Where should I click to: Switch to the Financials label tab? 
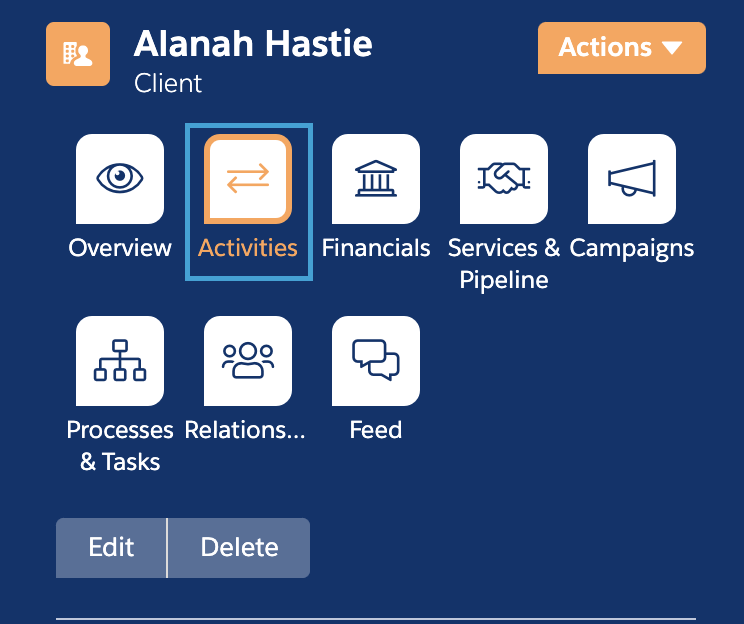pos(376,248)
